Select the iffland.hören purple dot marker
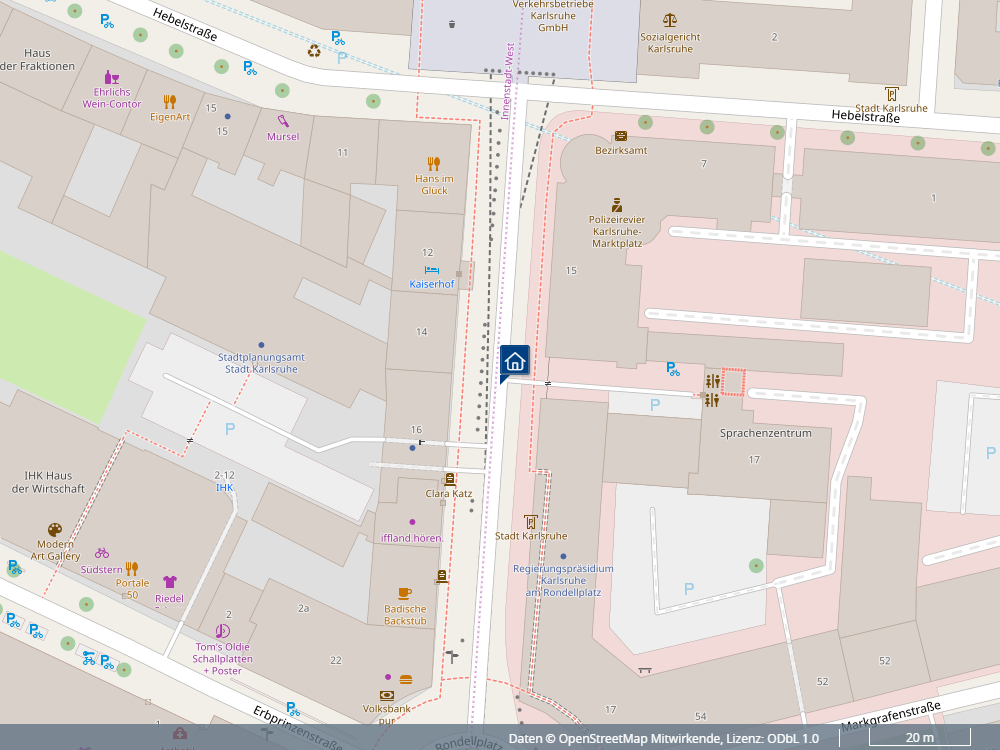 coord(412,522)
